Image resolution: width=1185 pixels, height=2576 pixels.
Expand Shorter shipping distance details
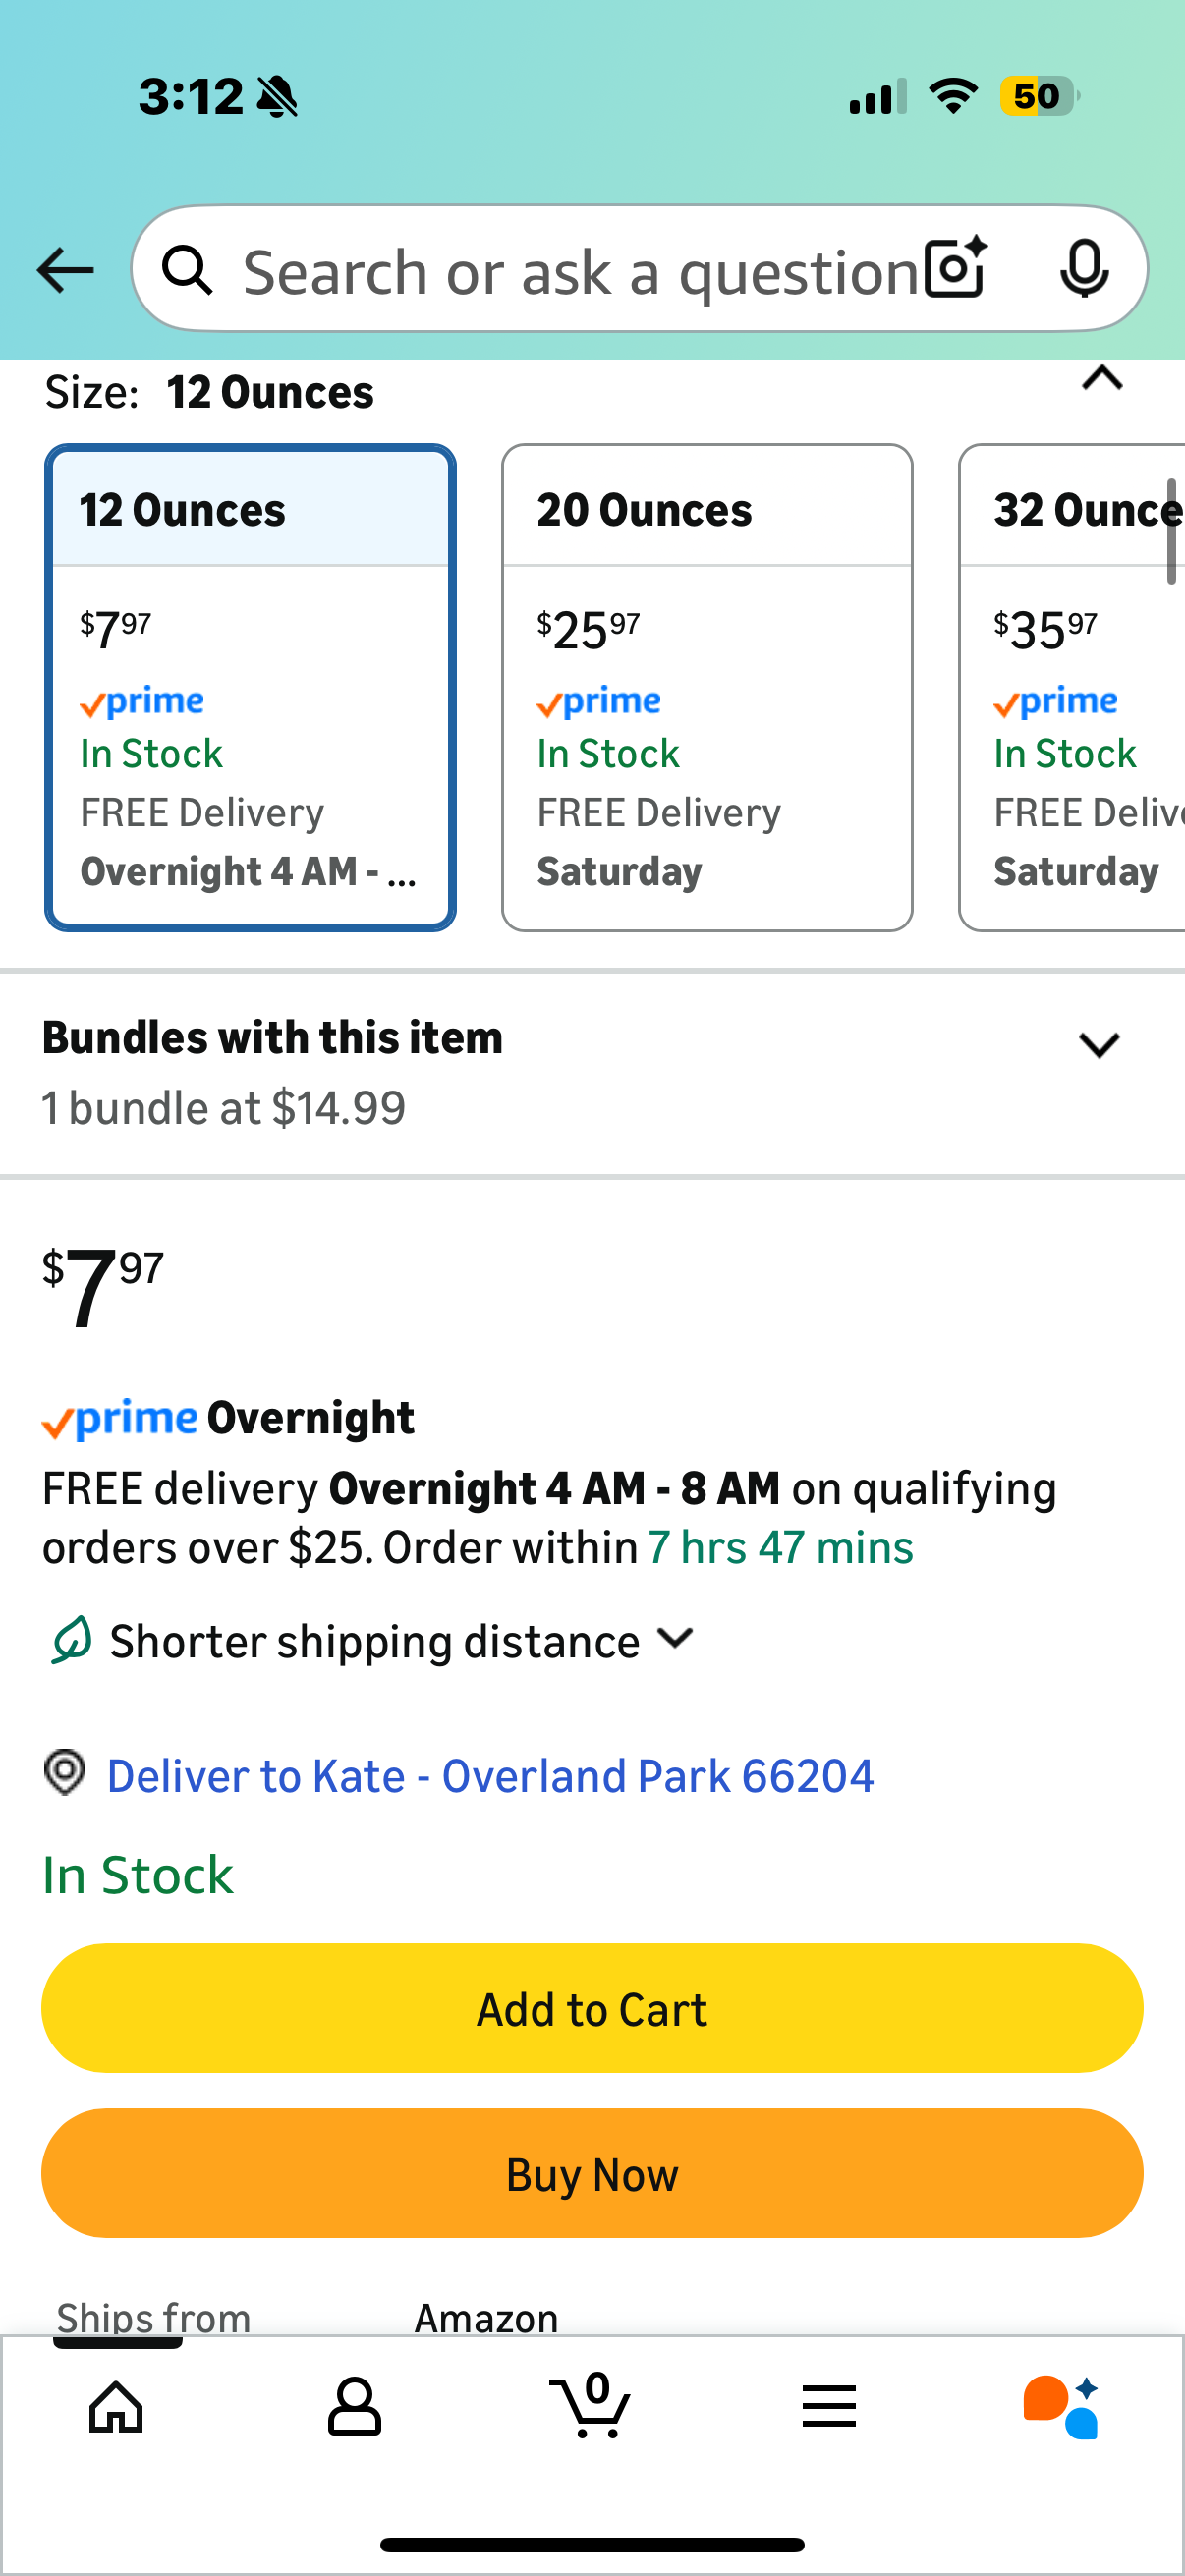tap(677, 1638)
